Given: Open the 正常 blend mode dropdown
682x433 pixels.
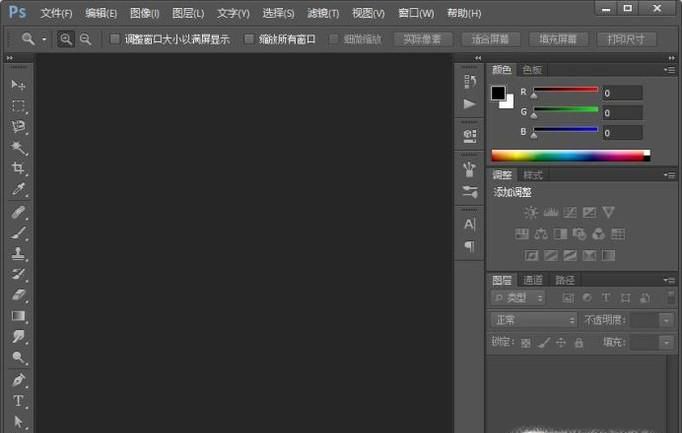Looking at the screenshot, I should (x=534, y=320).
